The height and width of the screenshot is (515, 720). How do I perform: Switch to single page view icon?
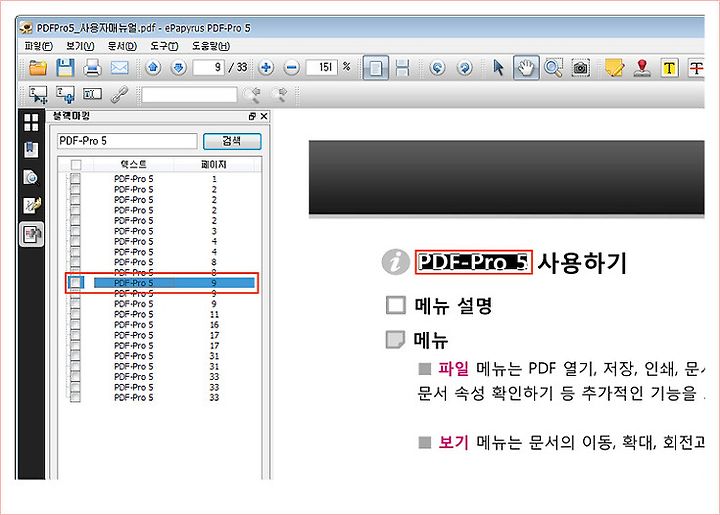tap(376, 68)
